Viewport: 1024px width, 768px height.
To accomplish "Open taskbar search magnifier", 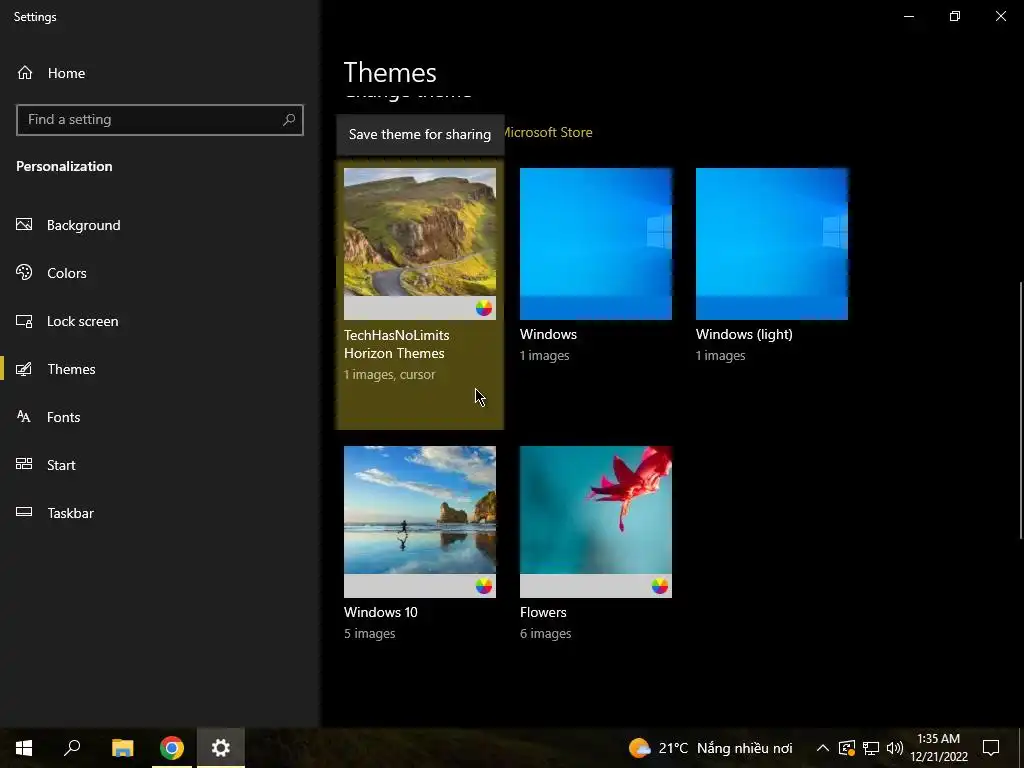I will pyautogui.click(x=72, y=748).
